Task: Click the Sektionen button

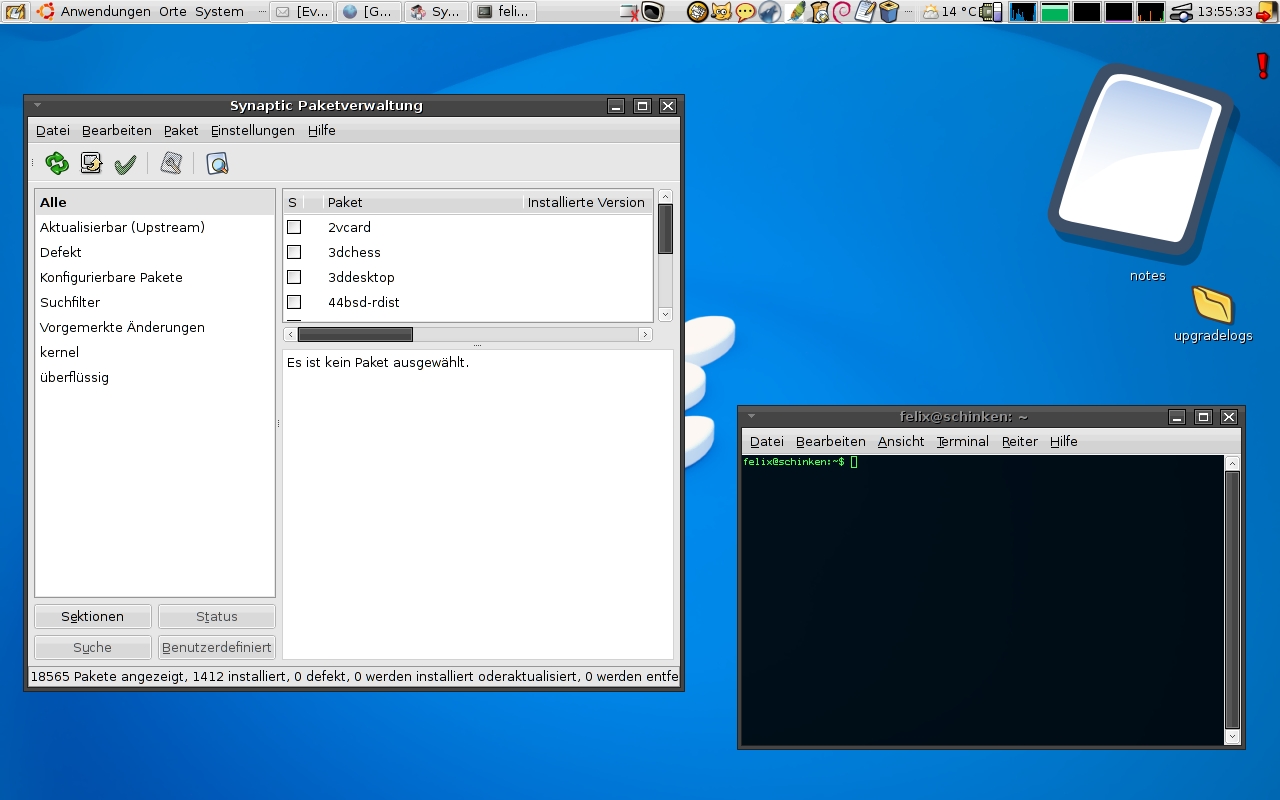Action: (93, 617)
